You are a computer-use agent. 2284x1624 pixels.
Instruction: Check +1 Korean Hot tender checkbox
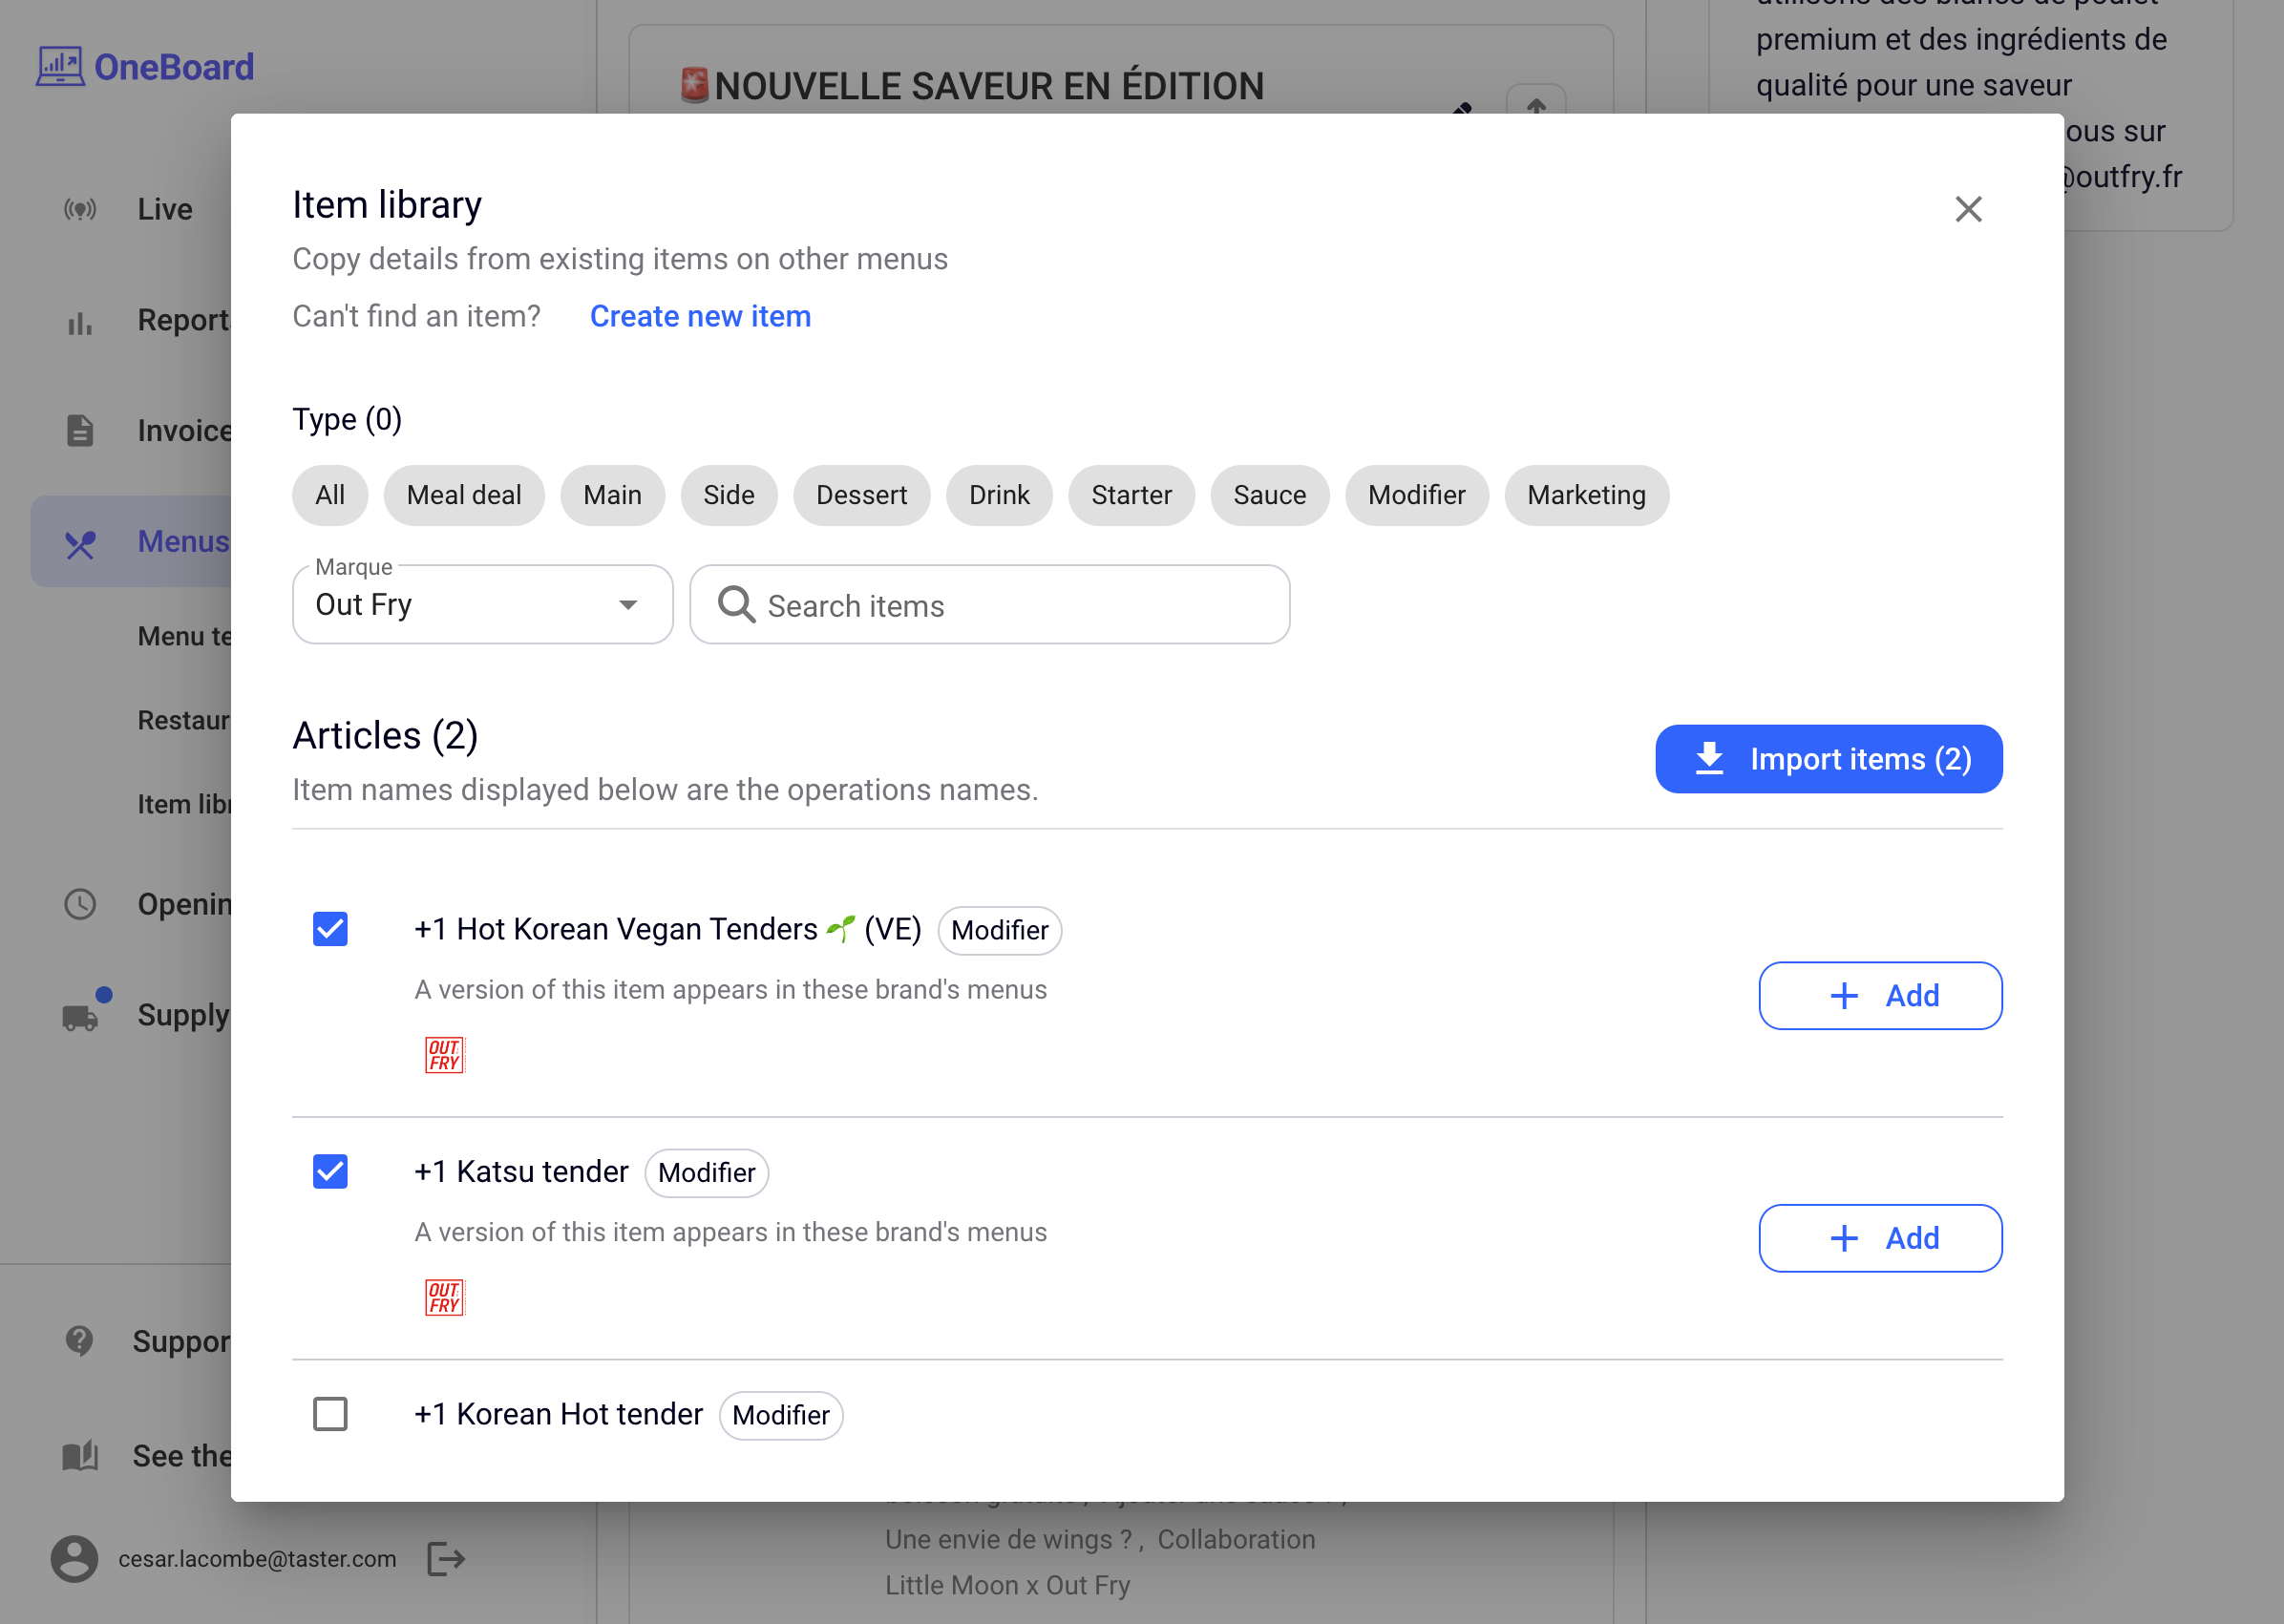tap(330, 1414)
